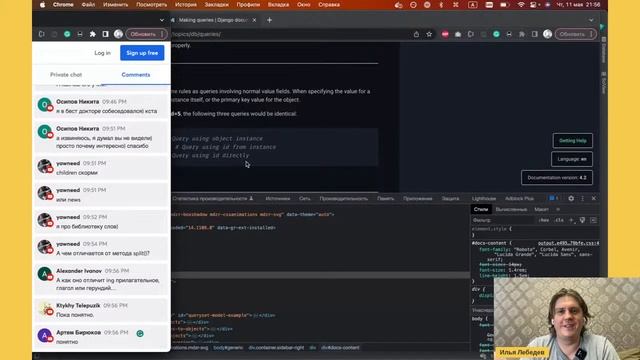The image size is (640, 360).
Task: Click the Sign up free button
Action: 142,53
